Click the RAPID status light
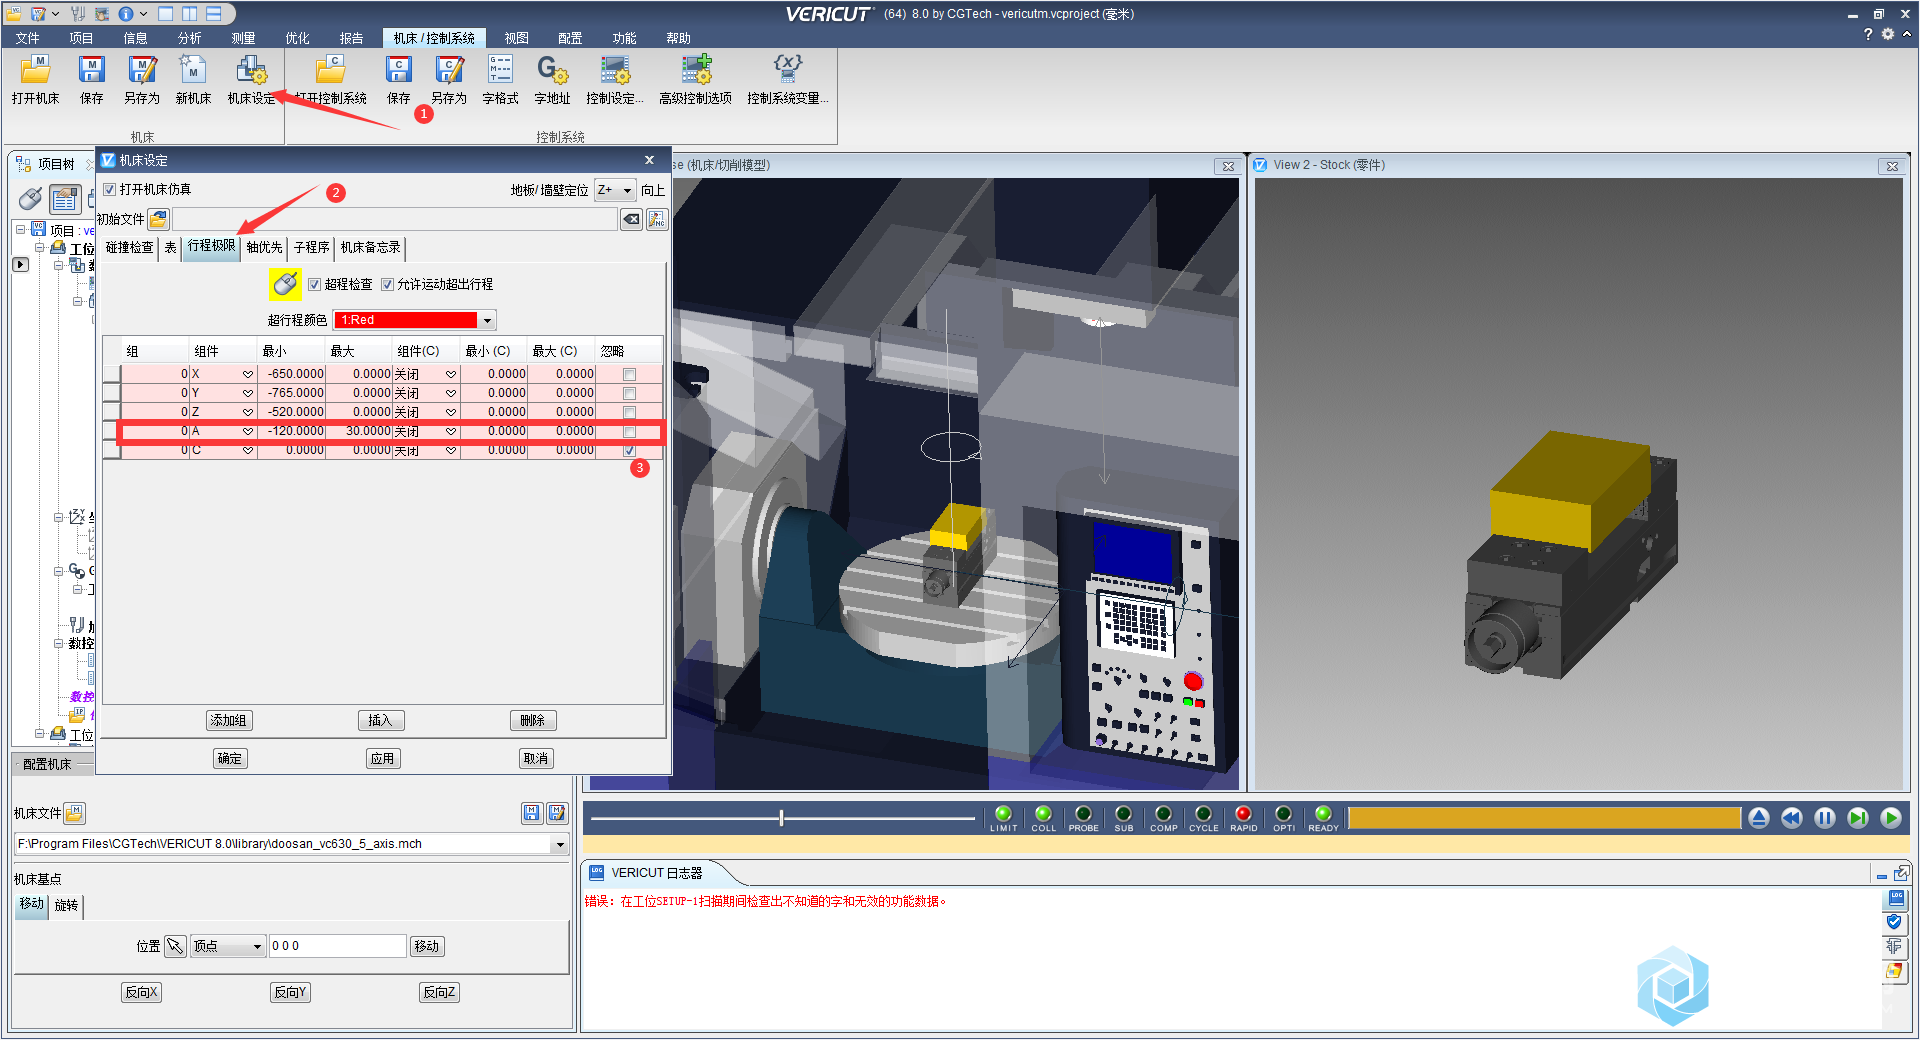 1243,814
